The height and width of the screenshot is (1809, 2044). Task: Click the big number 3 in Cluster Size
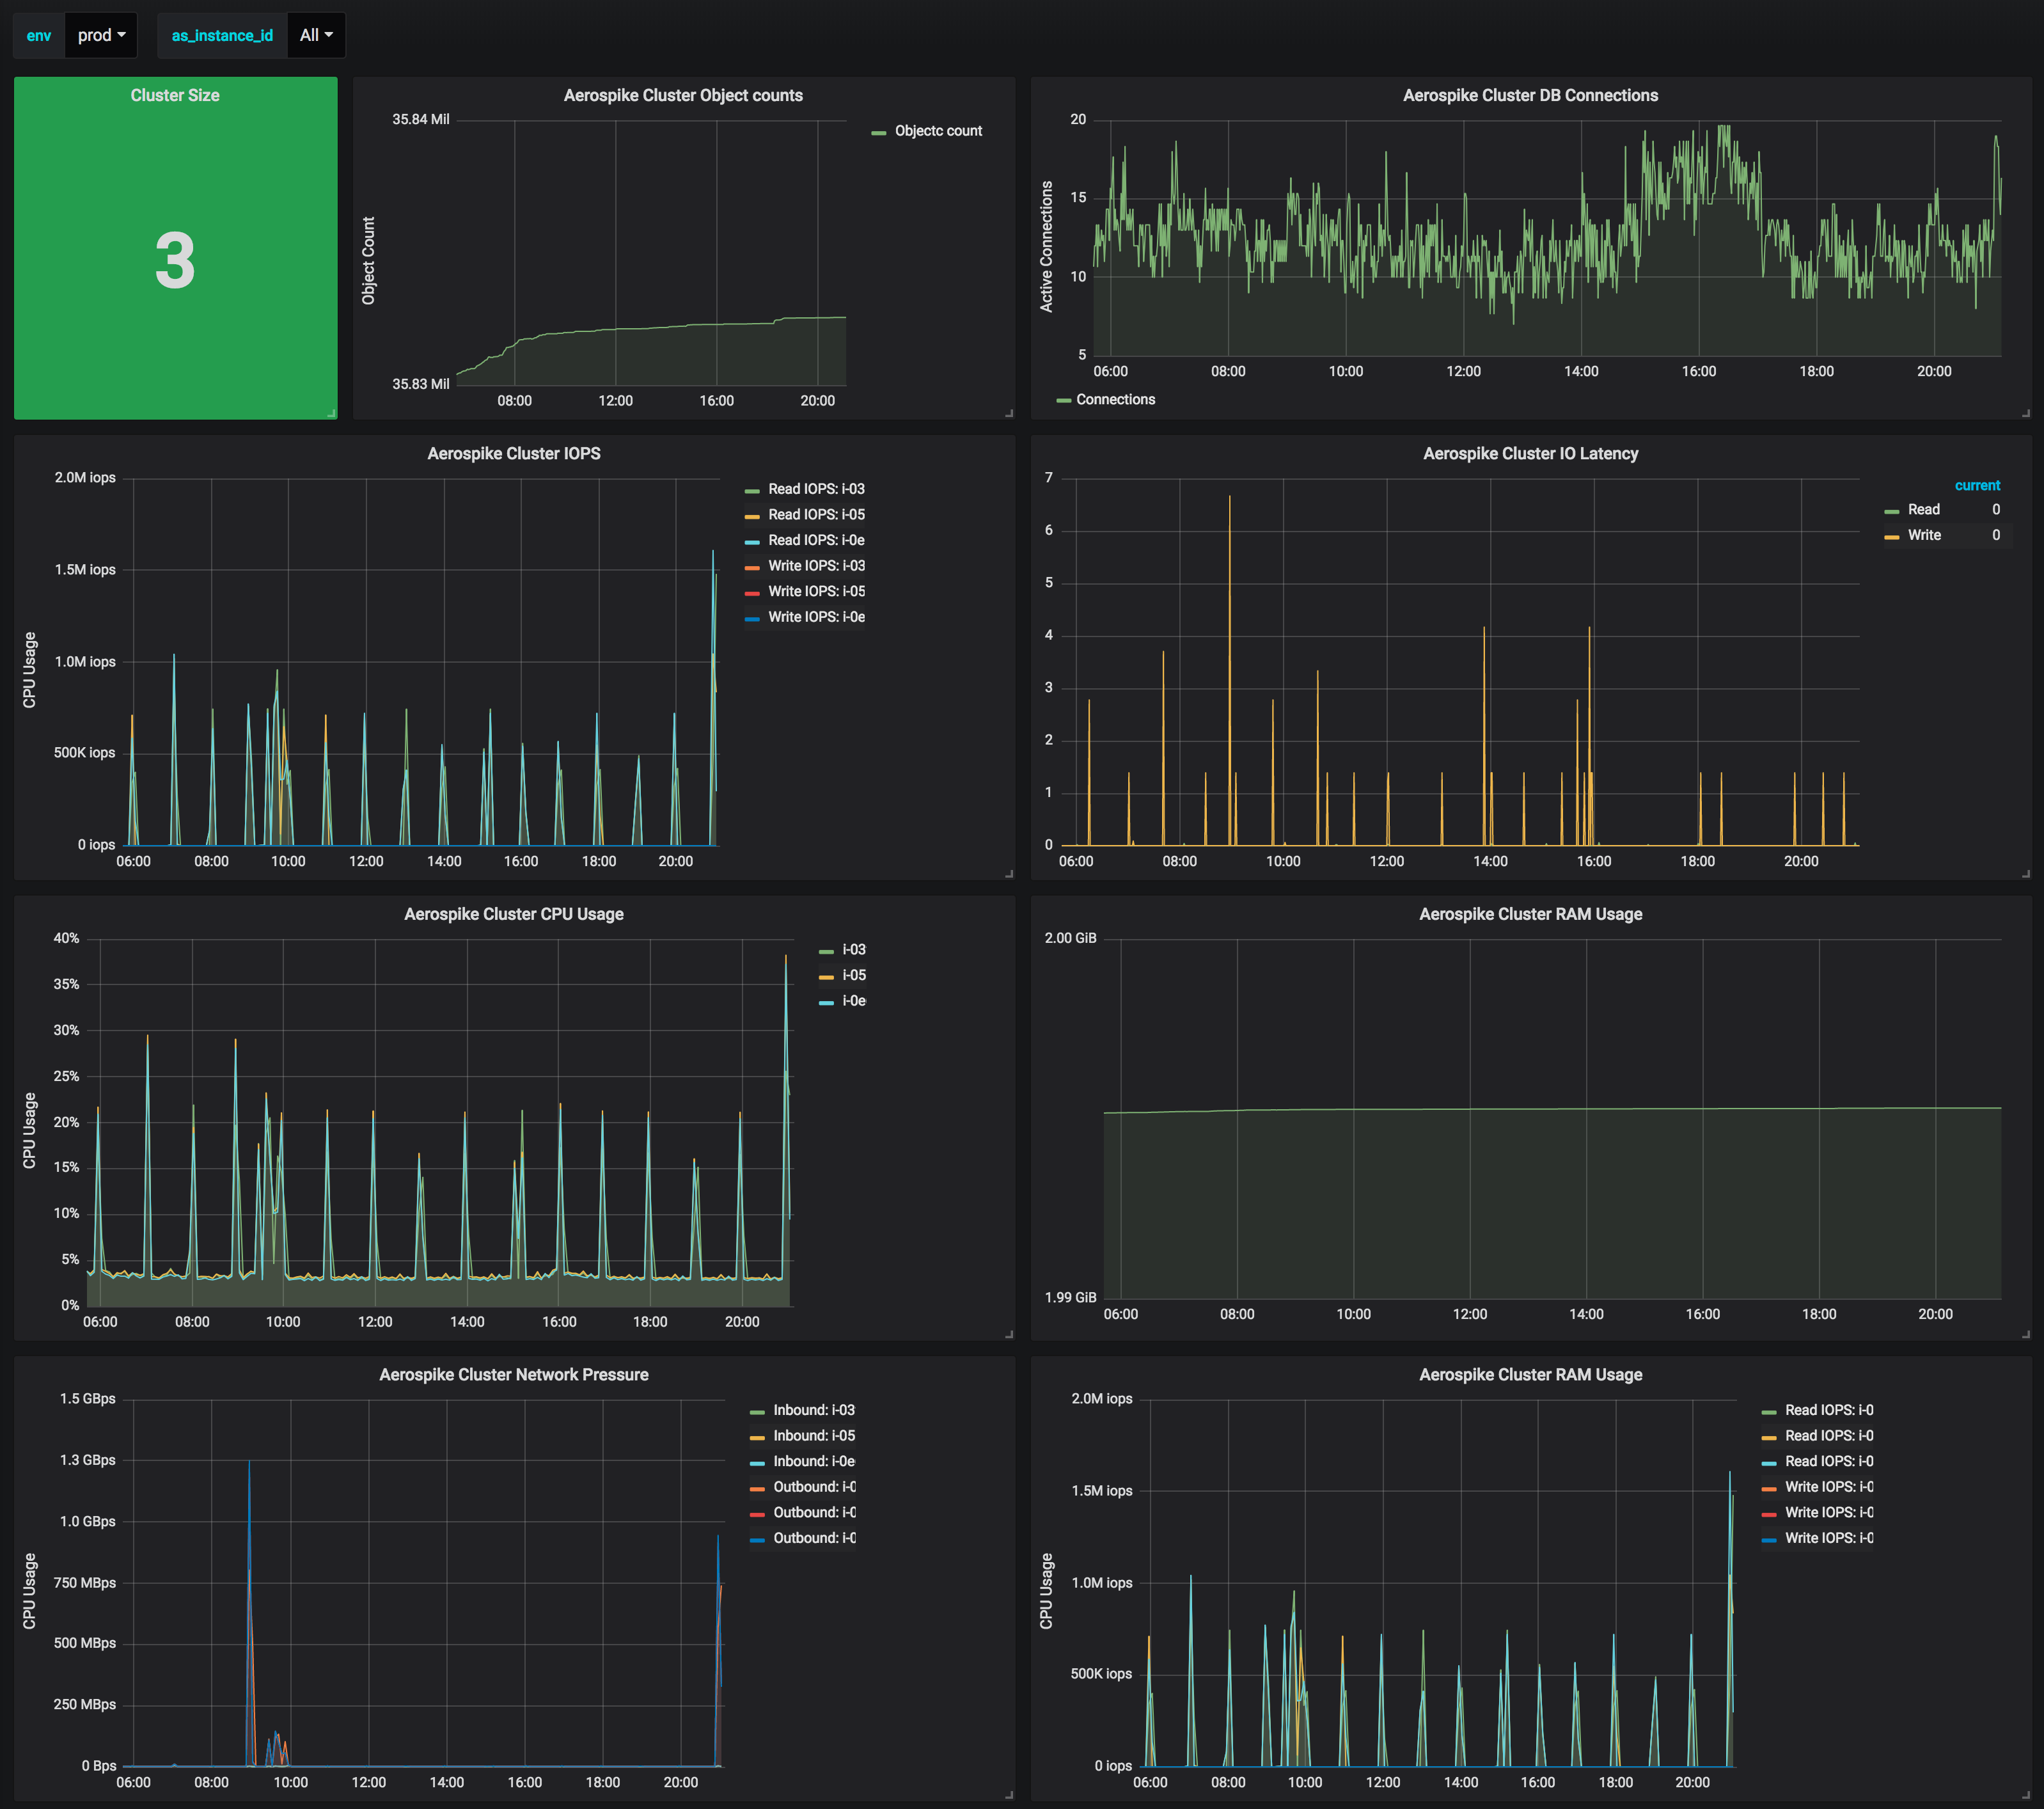175,261
